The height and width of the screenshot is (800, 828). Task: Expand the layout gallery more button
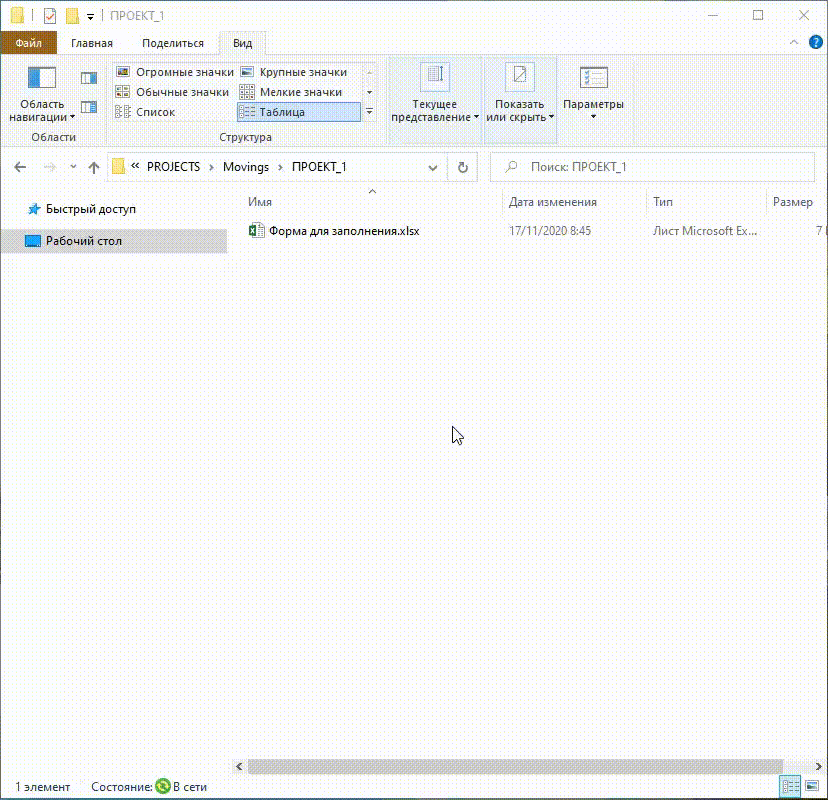pos(370,111)
